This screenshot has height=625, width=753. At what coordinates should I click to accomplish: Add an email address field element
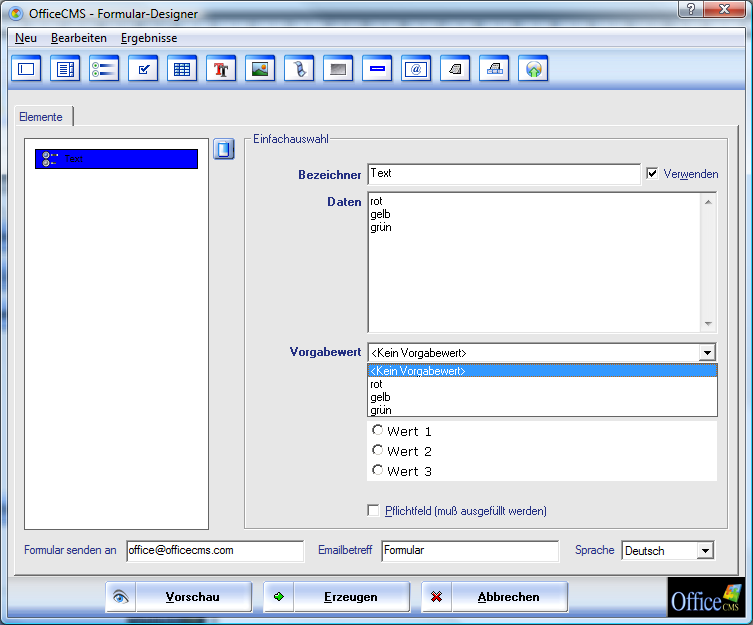click(416, 69)
